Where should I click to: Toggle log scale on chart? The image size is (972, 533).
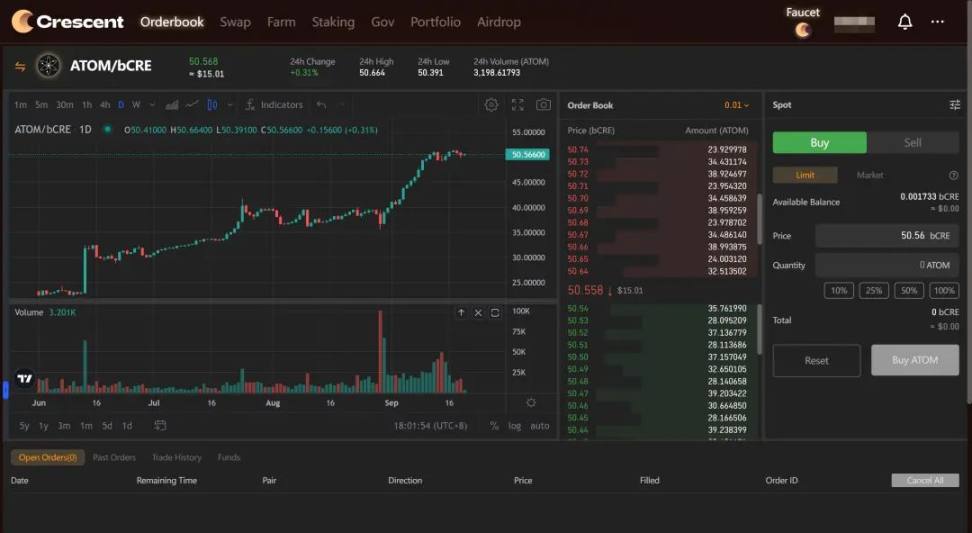(515, 426)
